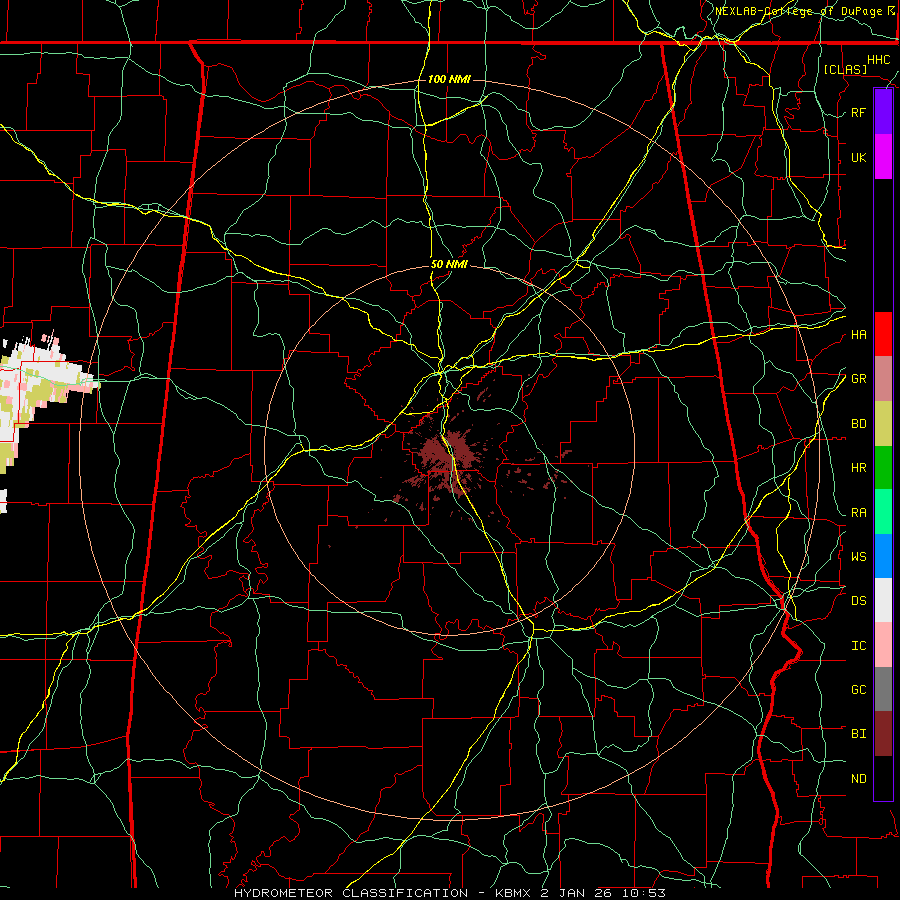Click the 2 JAN 26 date text
Image resolution: width=900 pixels, height=900 pixels.
pyautogui.click(x=576, y=893)
